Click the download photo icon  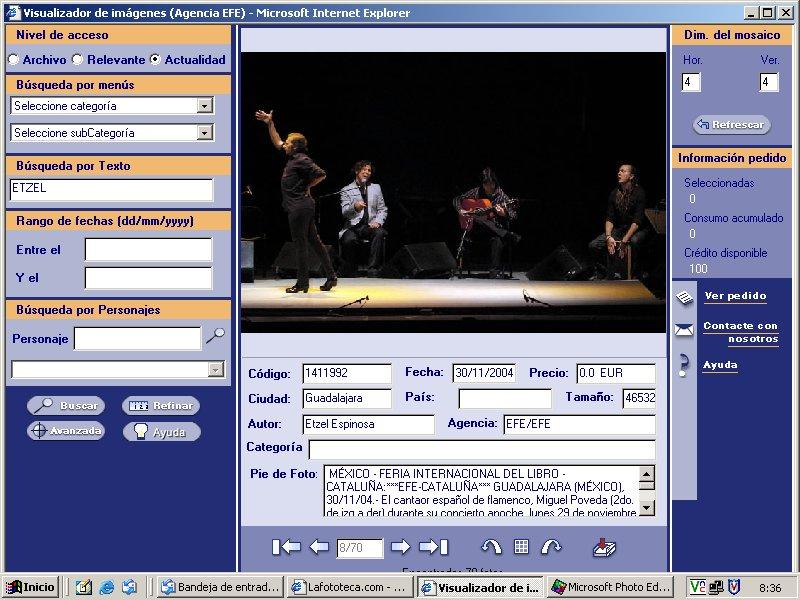[x=604, y=547]
